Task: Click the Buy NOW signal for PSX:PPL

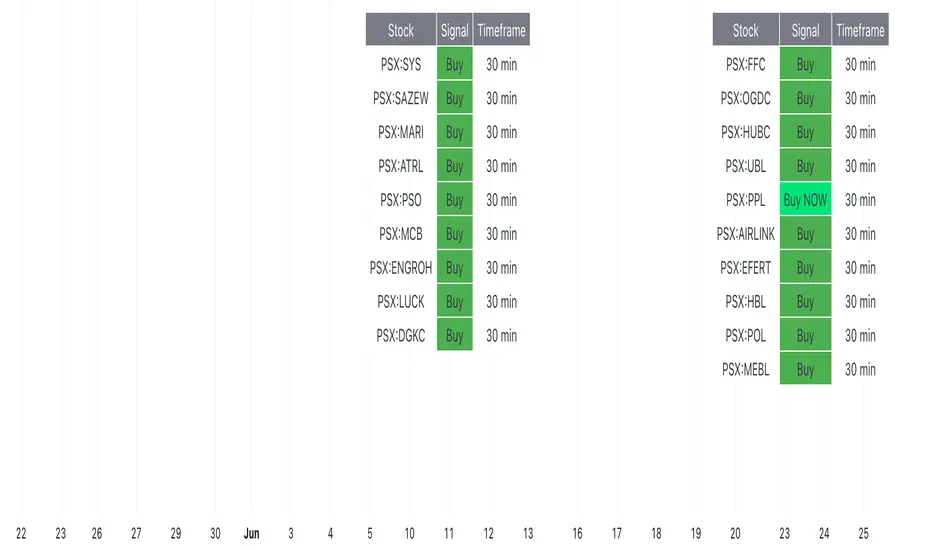Action: (805, 200)
